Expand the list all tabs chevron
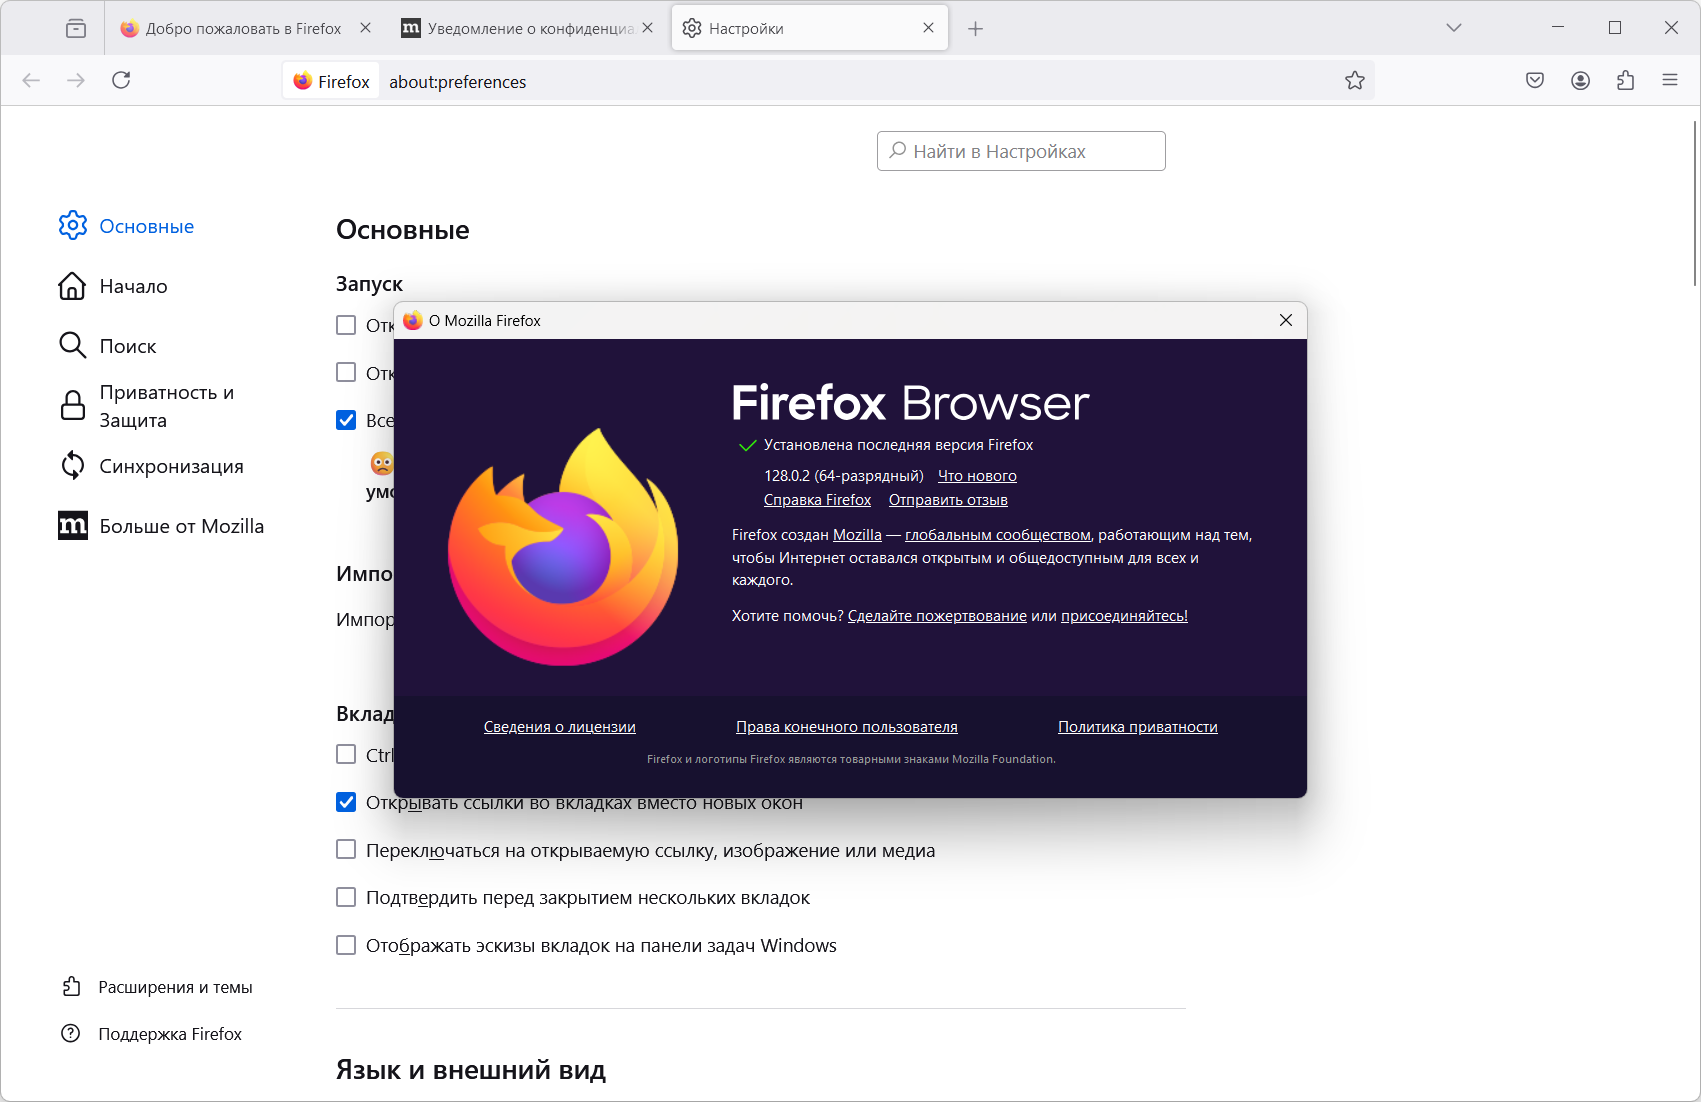 [1454, 28]
